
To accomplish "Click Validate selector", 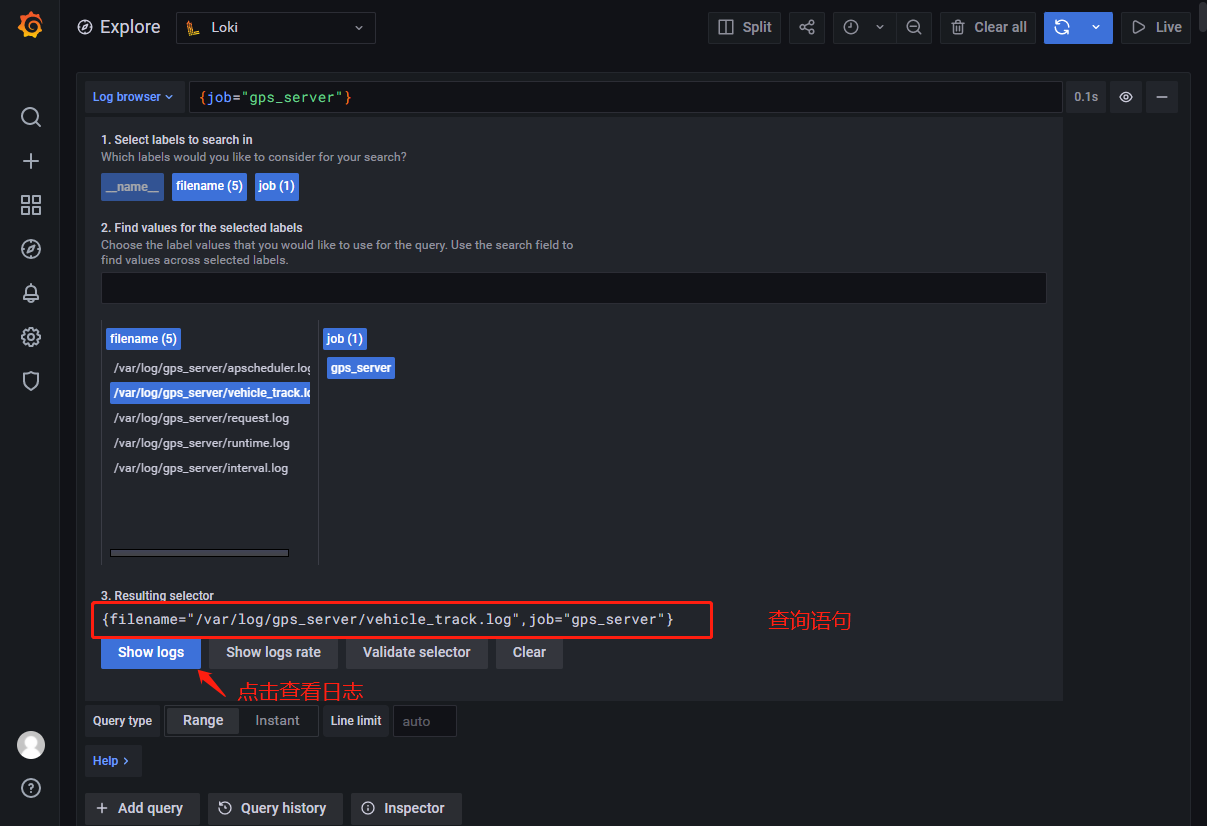I will (417, 652).
